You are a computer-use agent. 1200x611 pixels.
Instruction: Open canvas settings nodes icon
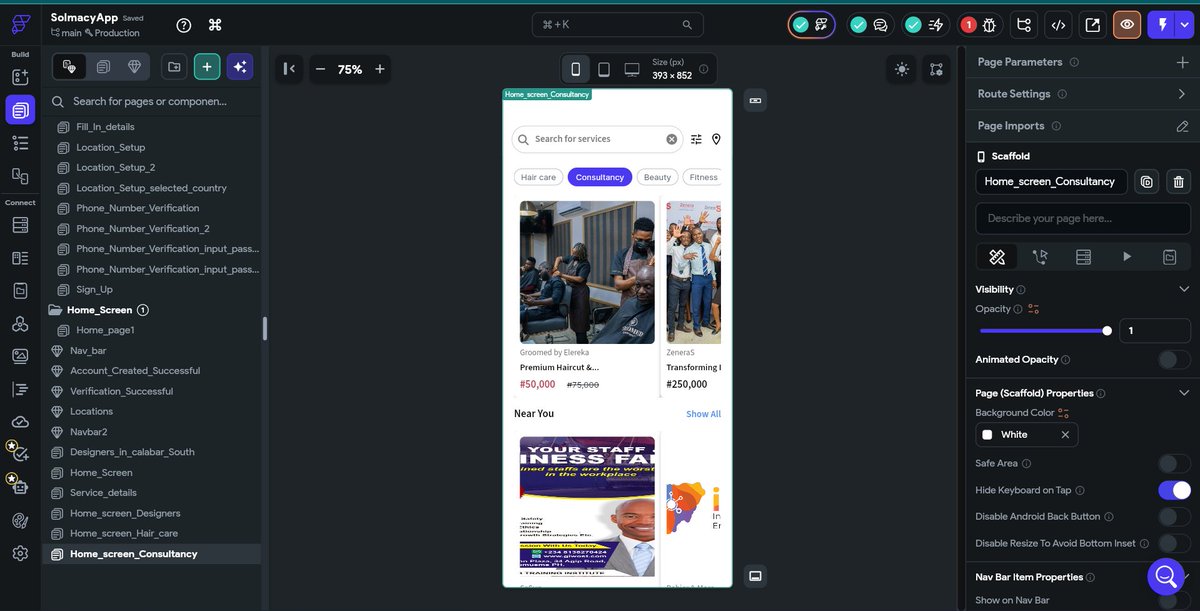click(x=936, y=69)
